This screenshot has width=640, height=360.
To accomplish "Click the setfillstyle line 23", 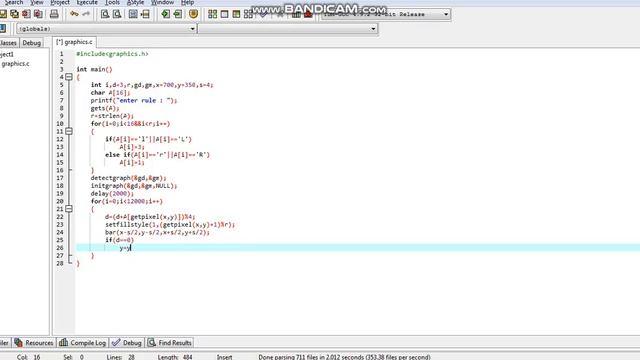I will 170,224.
